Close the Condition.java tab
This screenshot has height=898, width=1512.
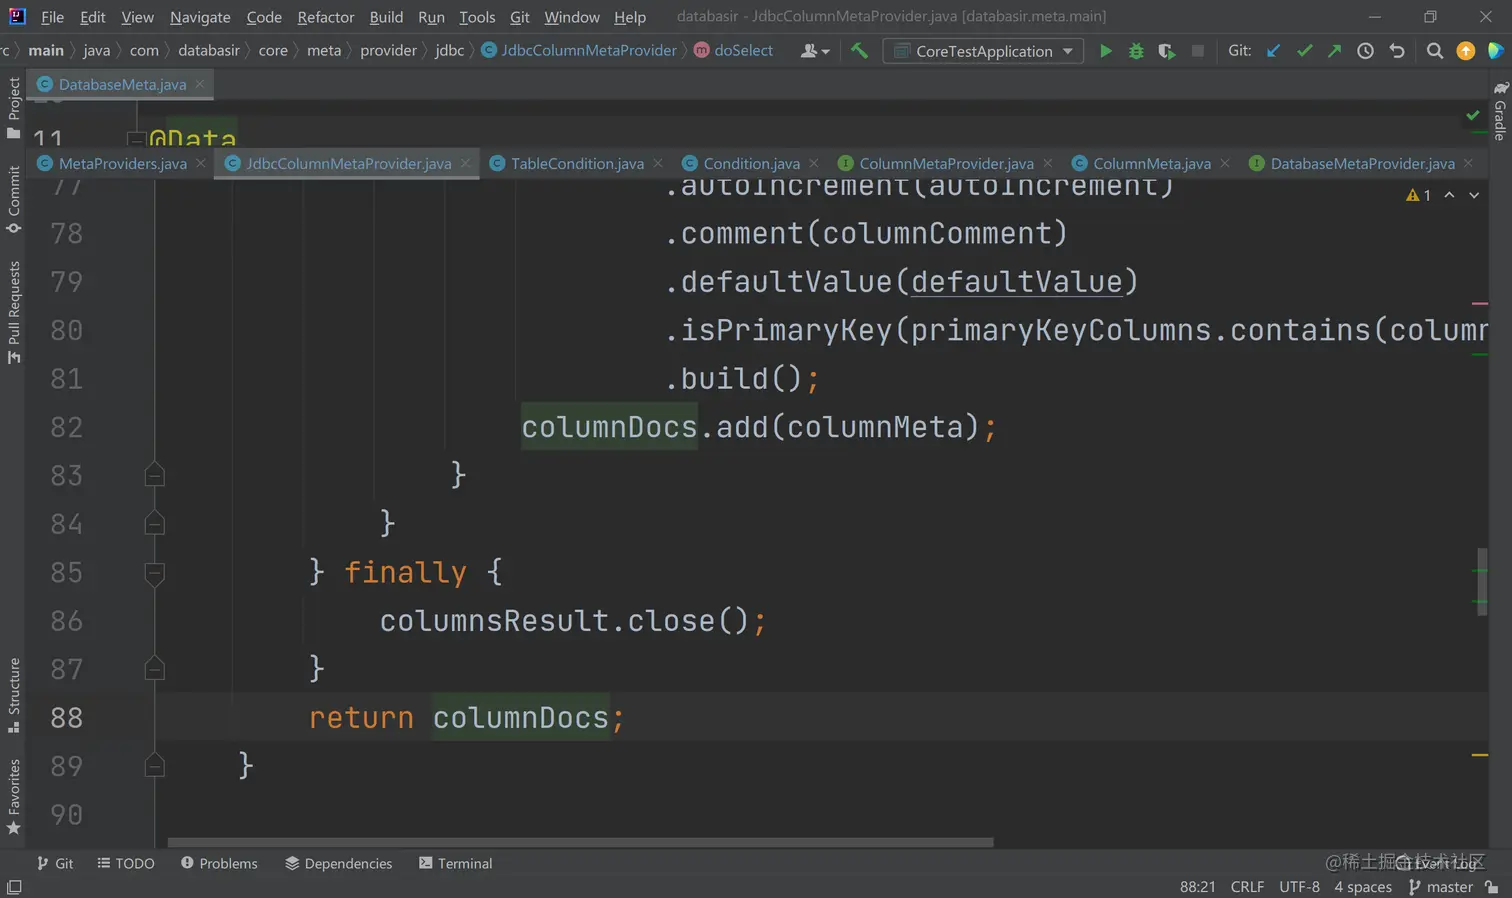pyautogui.click(x=814, y=163)
